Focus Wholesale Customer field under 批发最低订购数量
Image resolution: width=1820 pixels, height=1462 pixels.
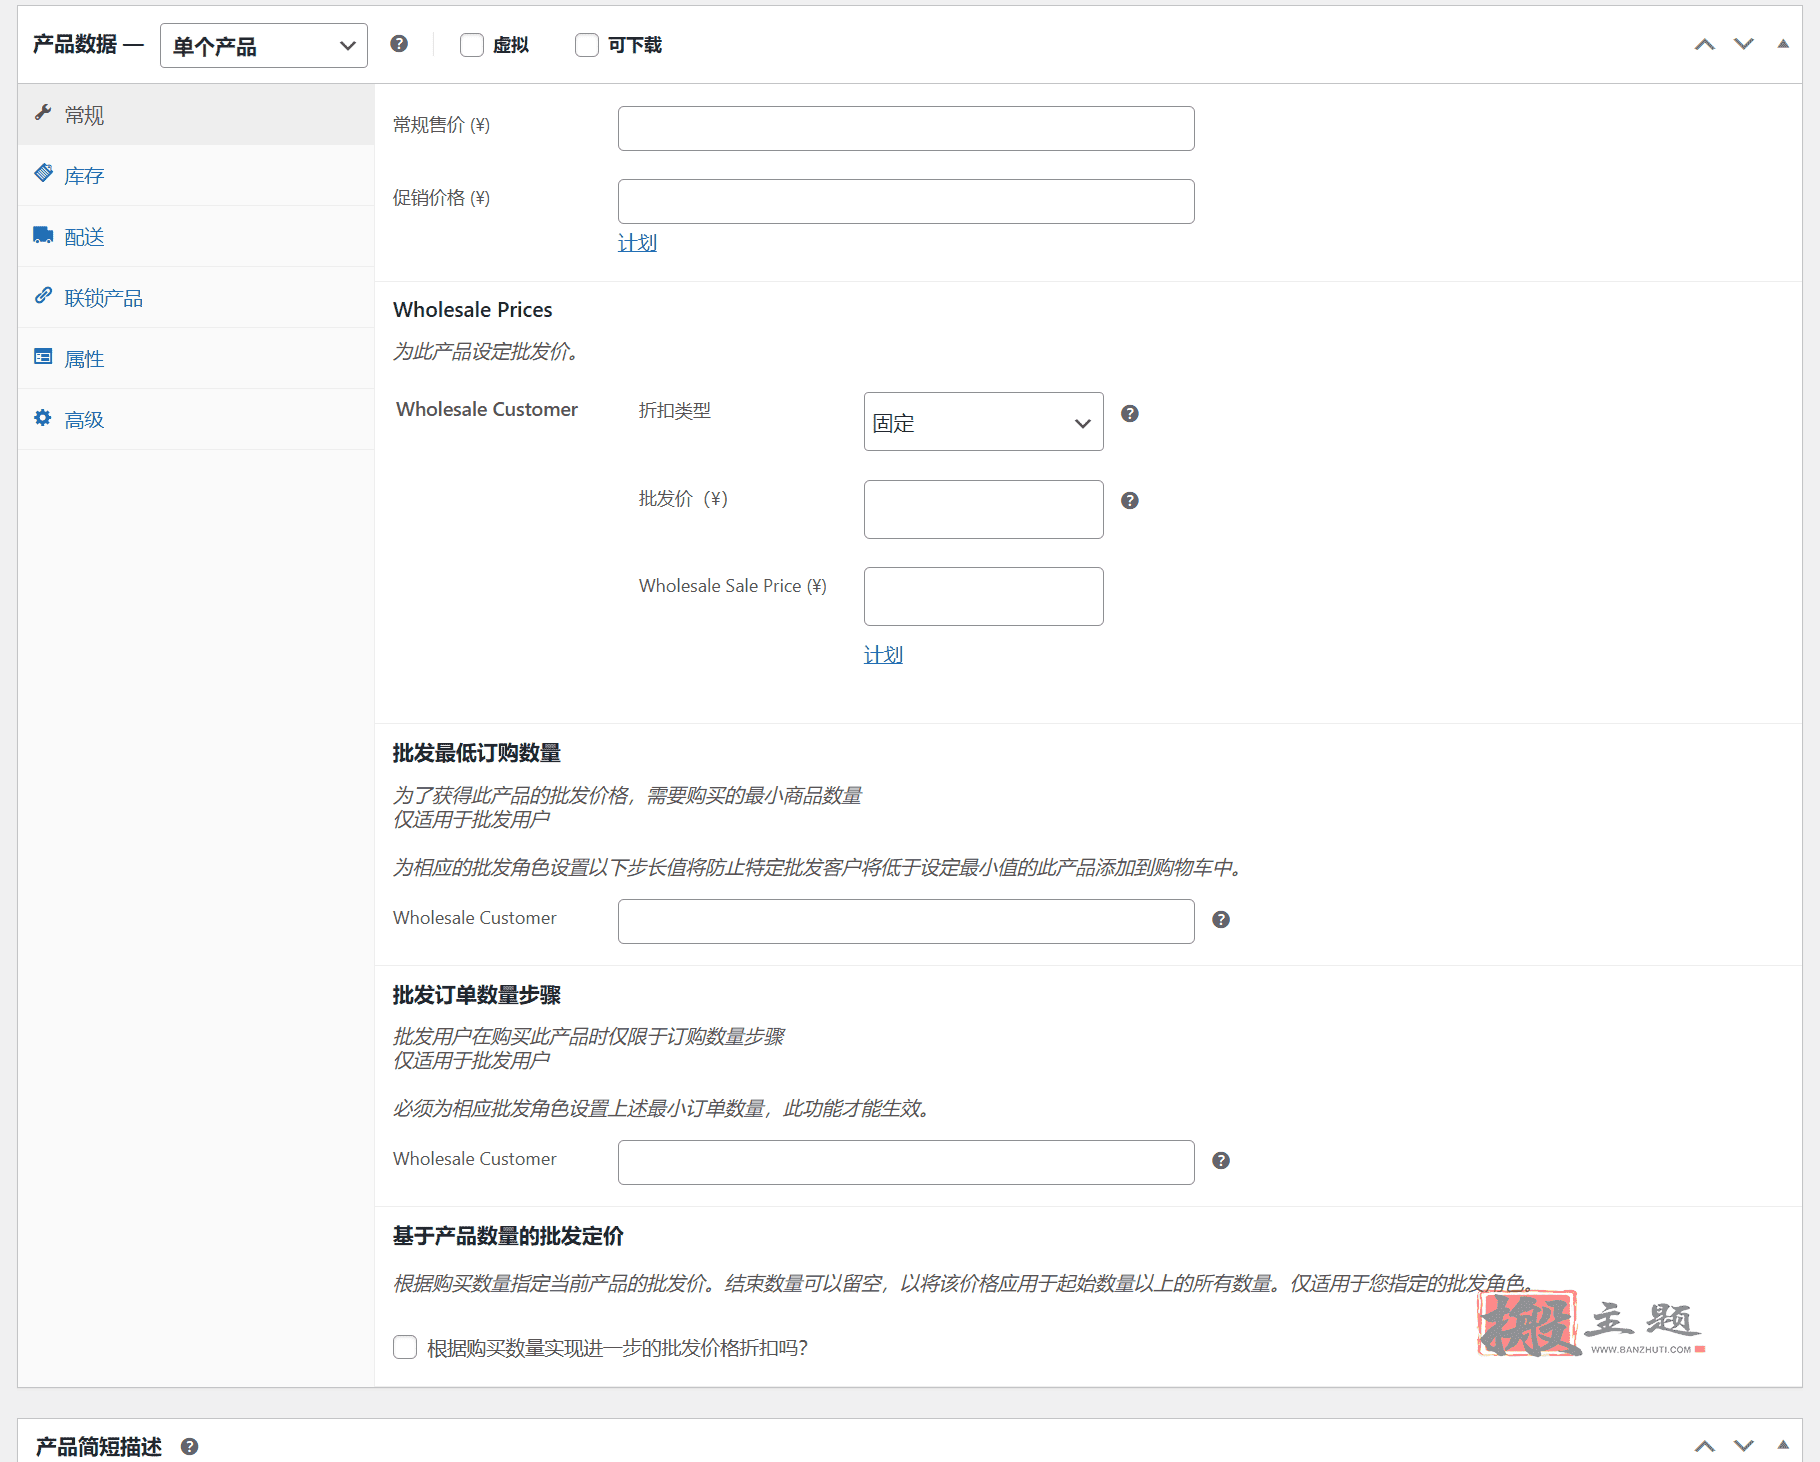point(906,921)
